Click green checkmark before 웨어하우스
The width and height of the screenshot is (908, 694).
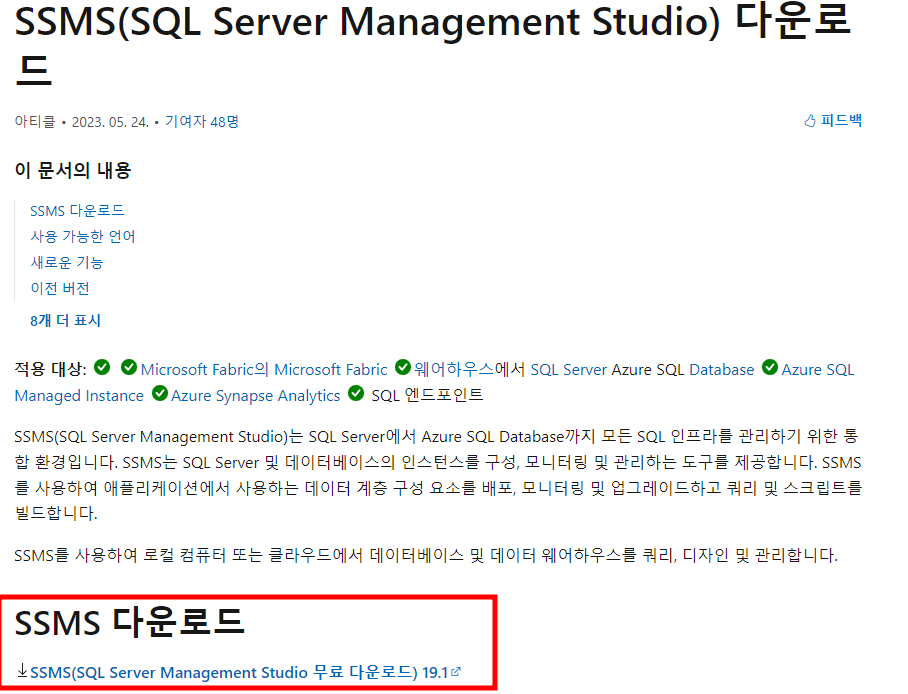[402, 367]
